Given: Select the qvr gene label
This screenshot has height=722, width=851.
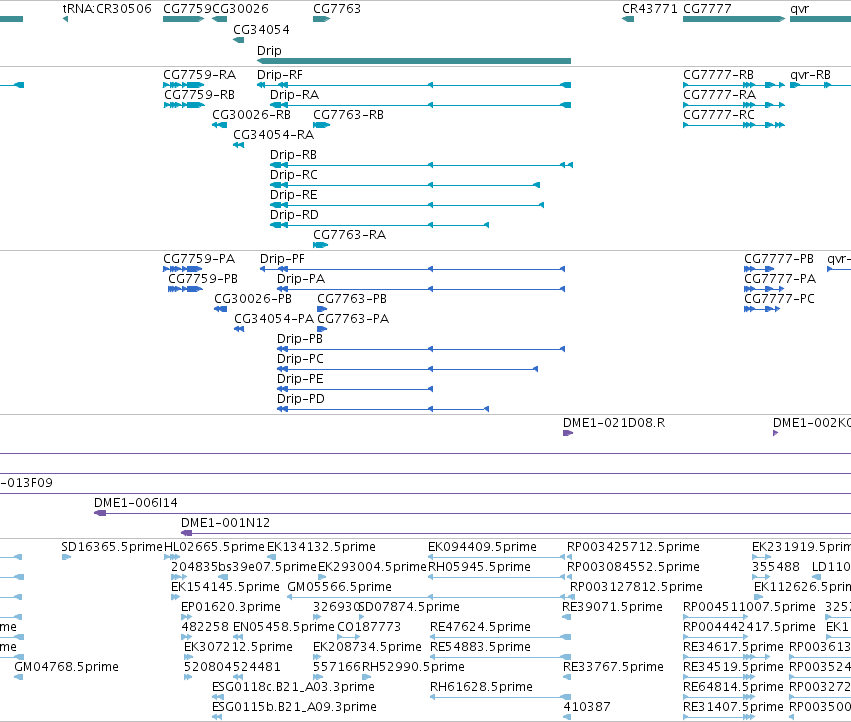Looking at the screenshot, I should (x=799, y=9).
